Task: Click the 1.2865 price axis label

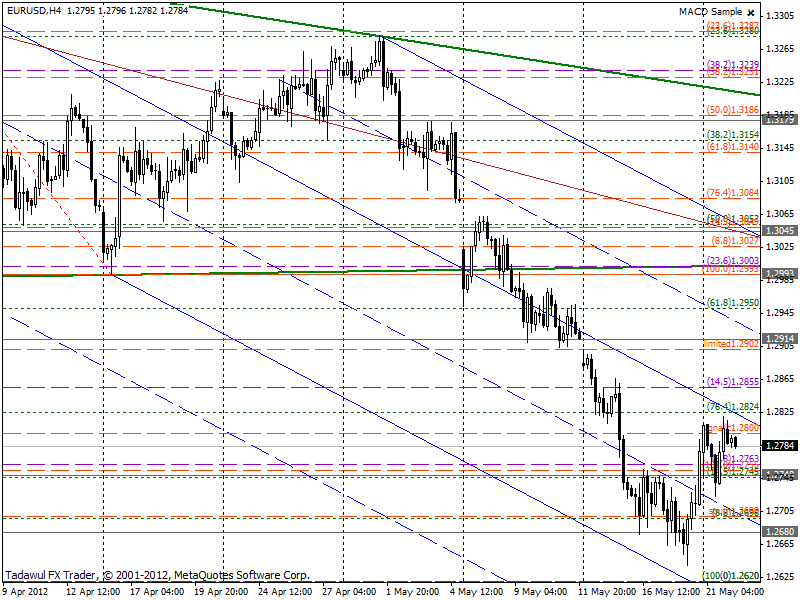Action: point(780,379)
